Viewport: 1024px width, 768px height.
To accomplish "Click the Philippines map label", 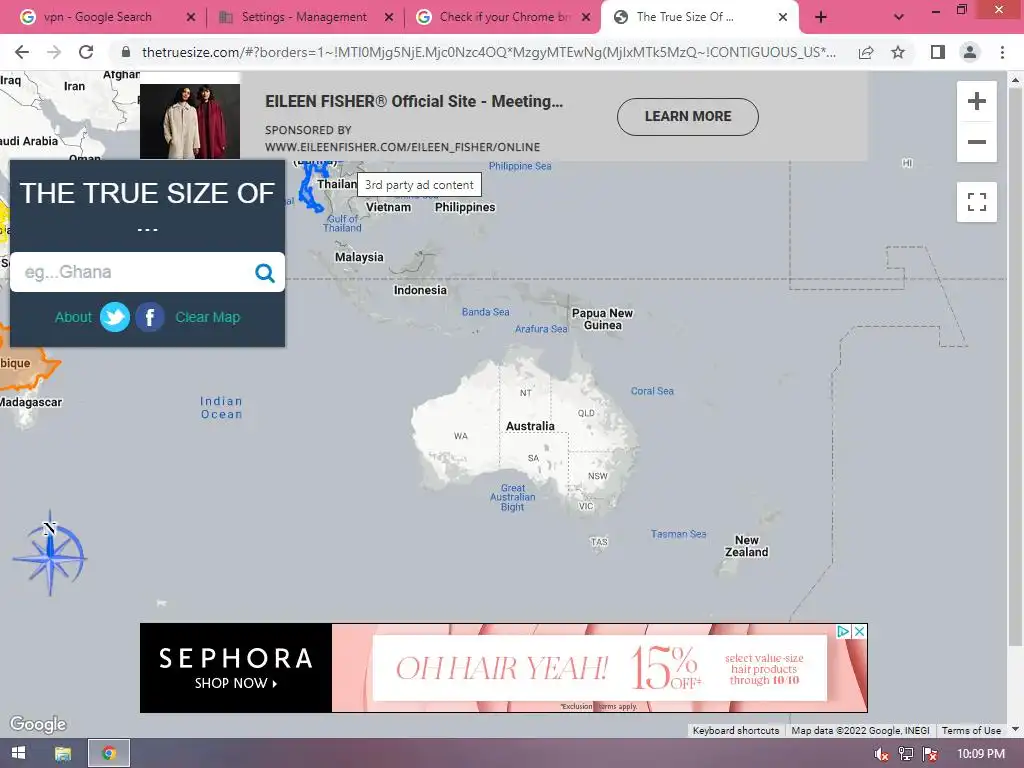I will (465, 207).
